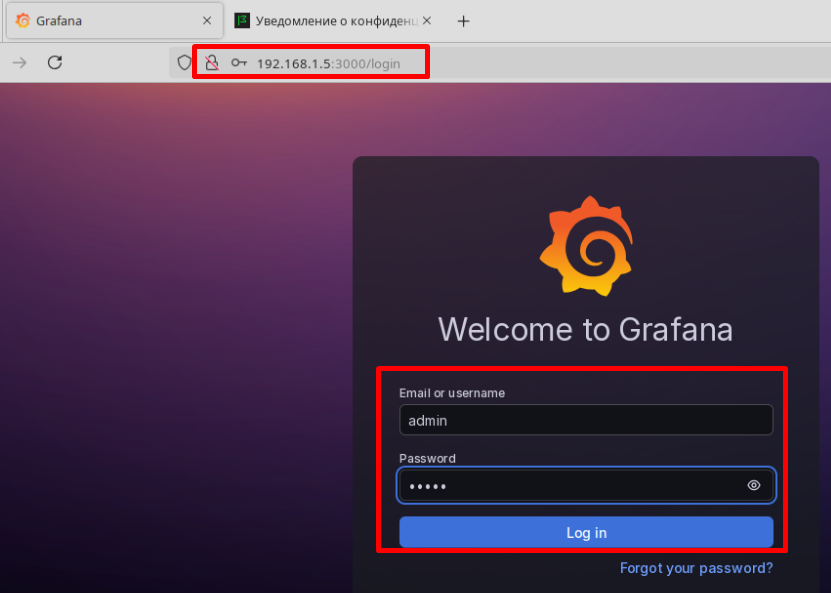
Task: Close the Grafana tab
Action: pyautogui.click(x=207, y=20)
